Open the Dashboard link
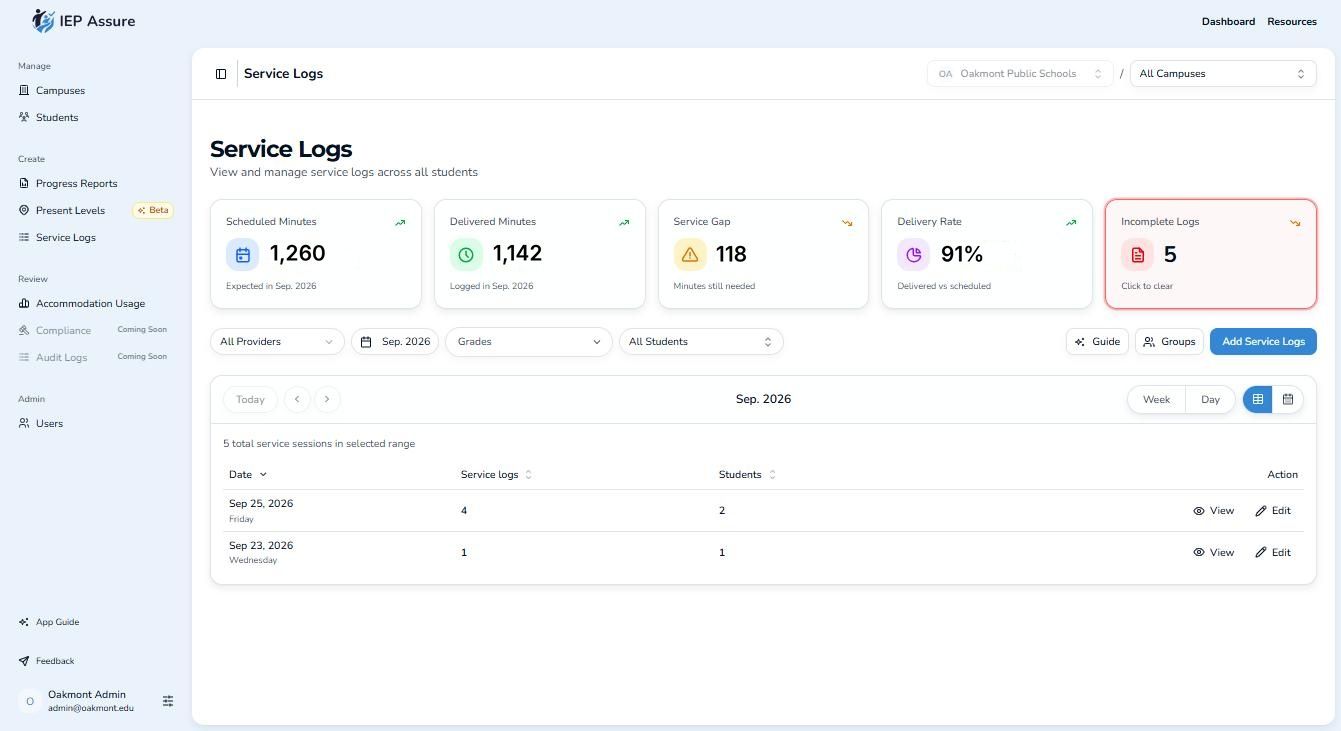Viewport: 1341px width, 731px height. point(1228,21)
